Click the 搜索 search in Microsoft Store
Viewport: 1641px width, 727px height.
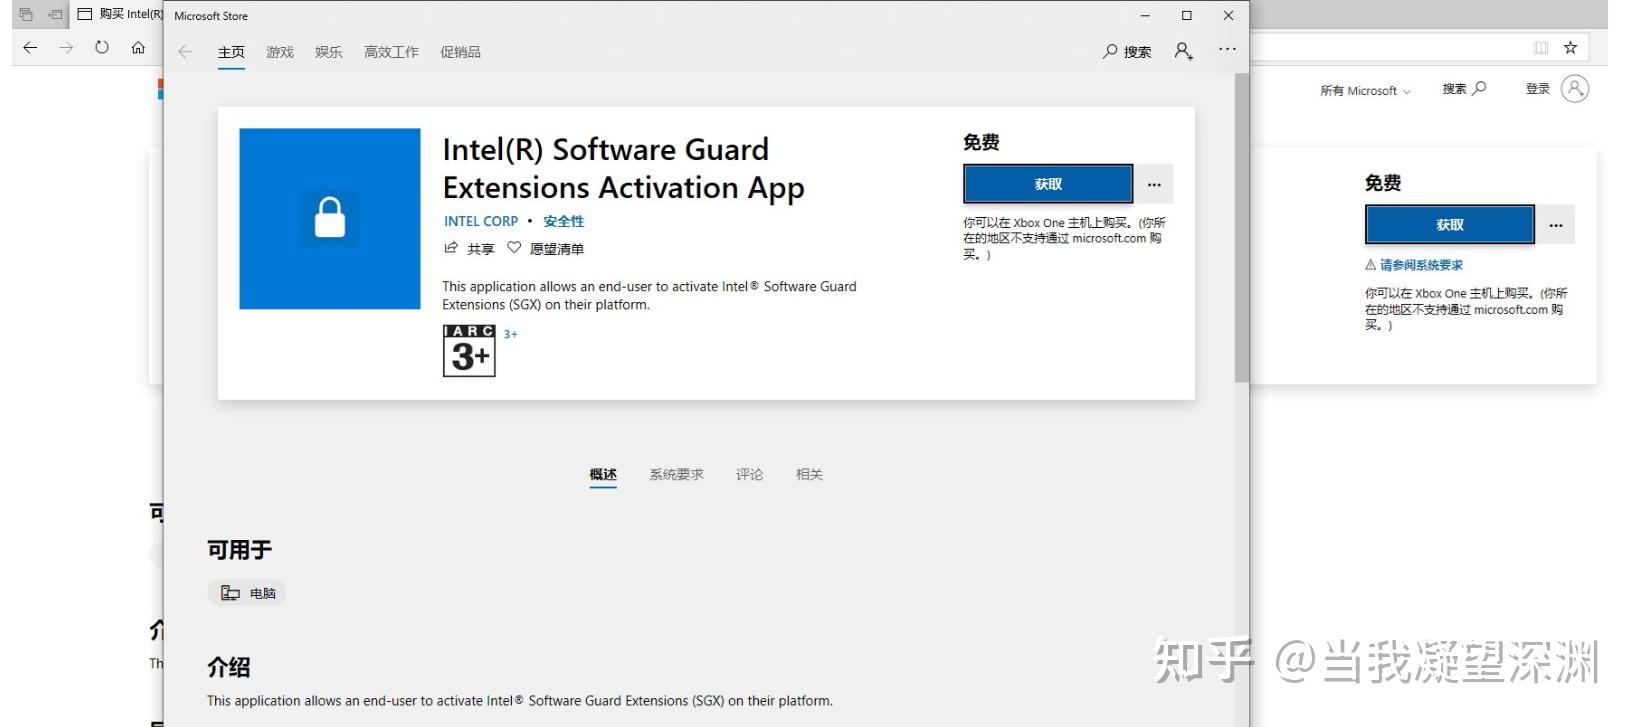(1127, 51)
